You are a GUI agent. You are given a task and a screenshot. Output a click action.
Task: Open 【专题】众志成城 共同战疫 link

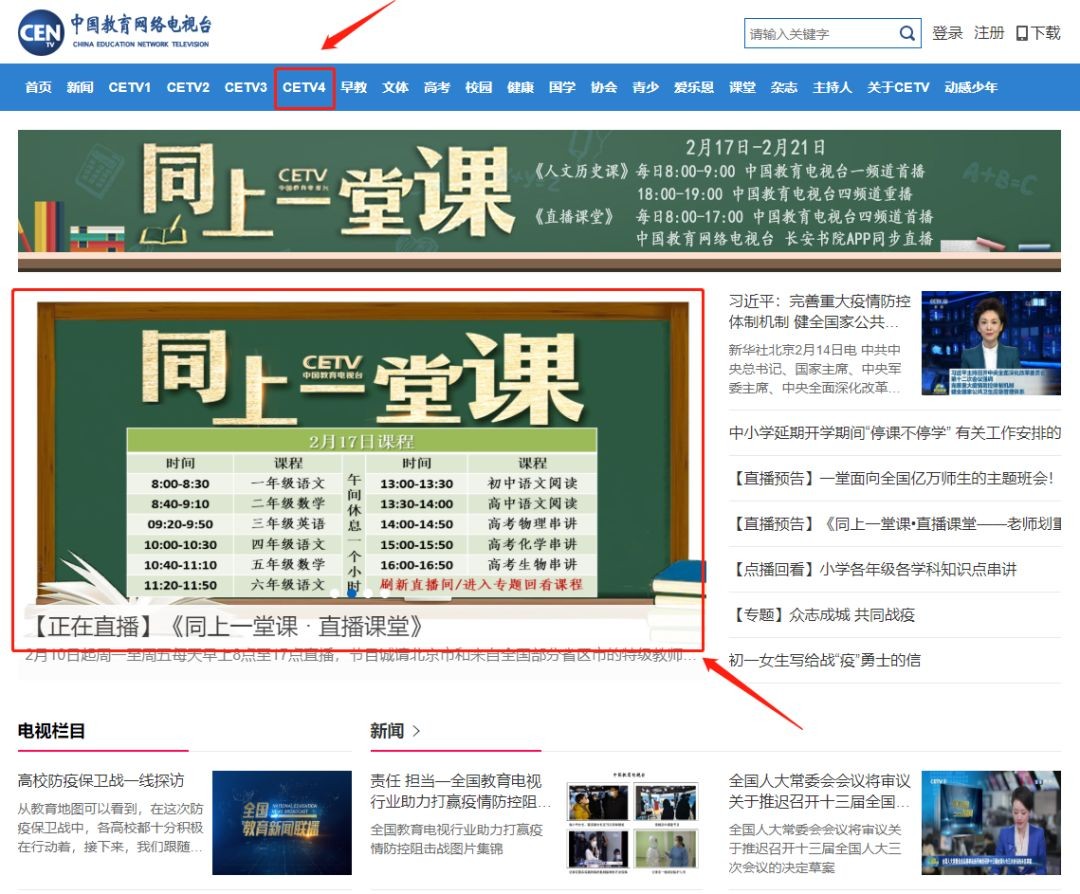pyautogui.click(x=822, y=615)
